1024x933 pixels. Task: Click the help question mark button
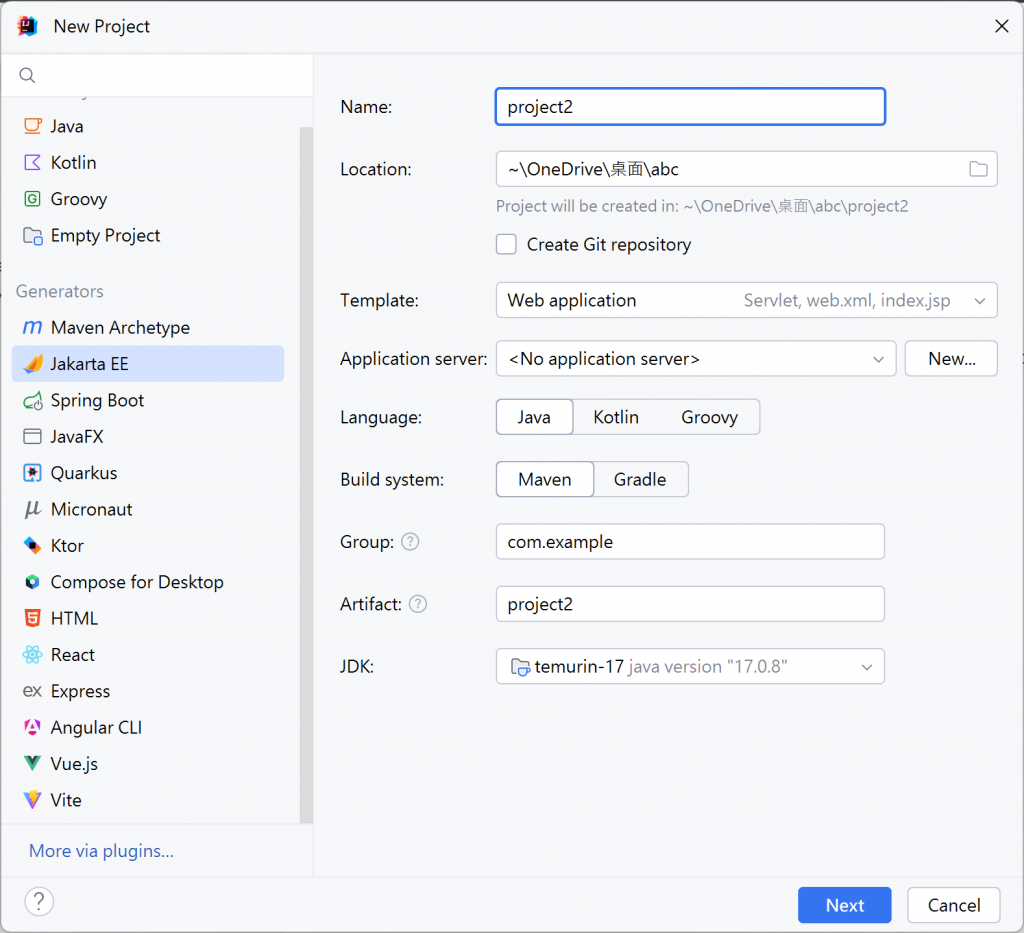(39, 902)
